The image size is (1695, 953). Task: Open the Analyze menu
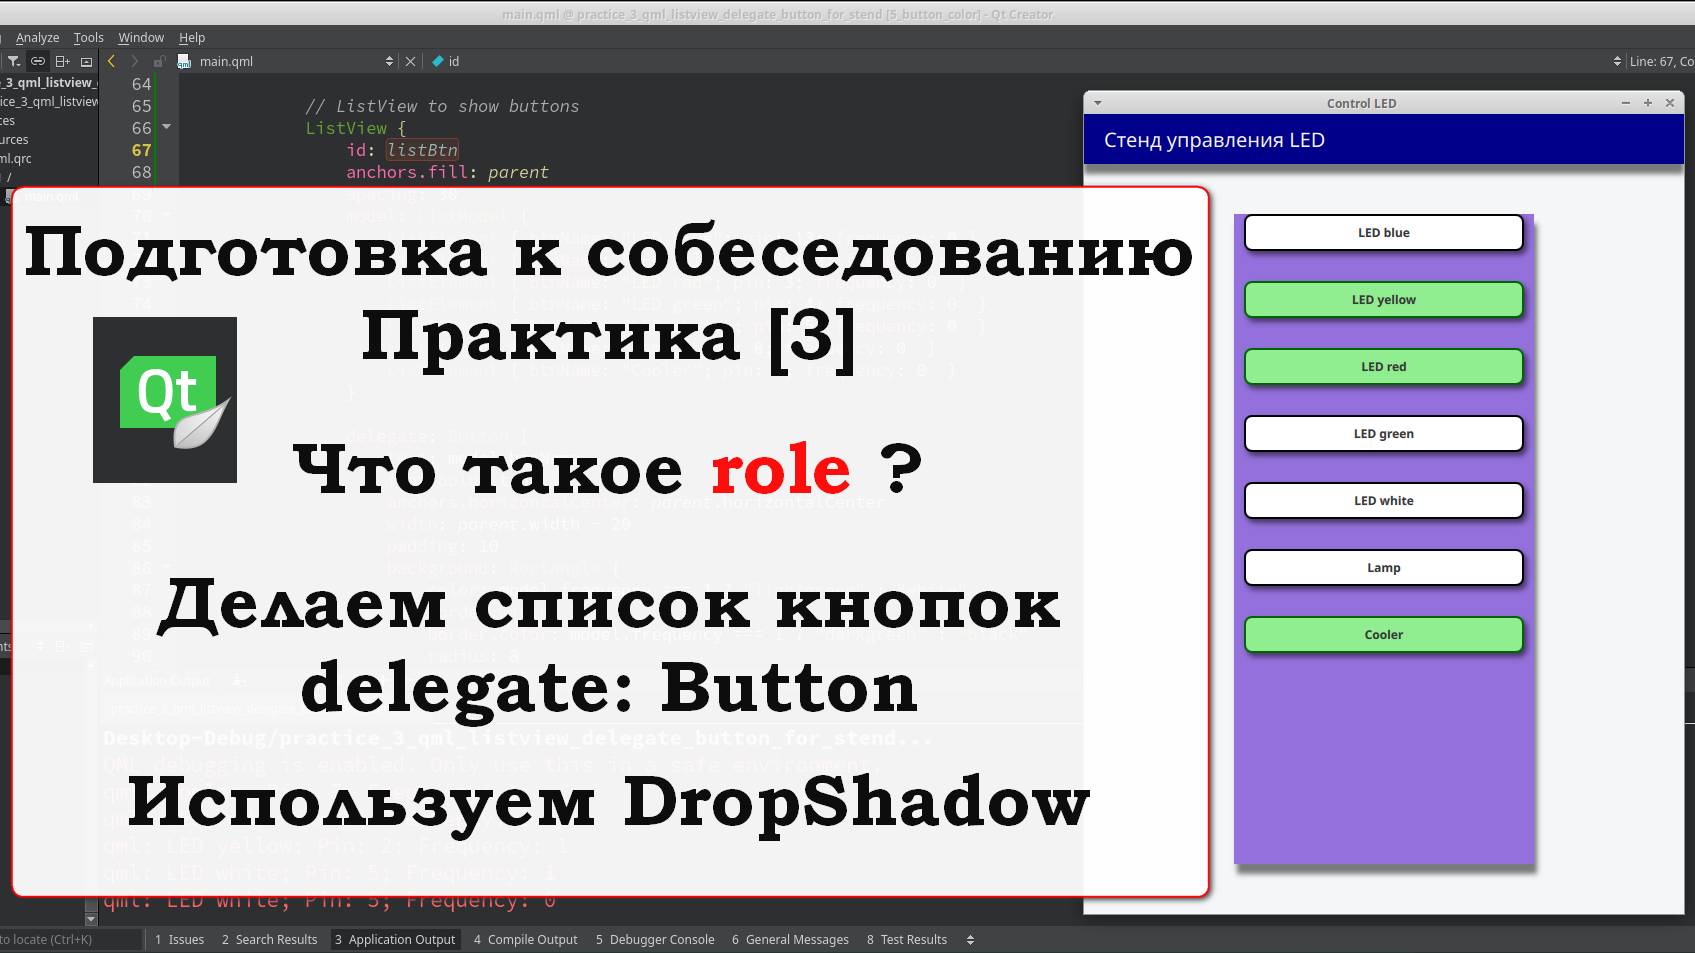(x=37, y=37)
